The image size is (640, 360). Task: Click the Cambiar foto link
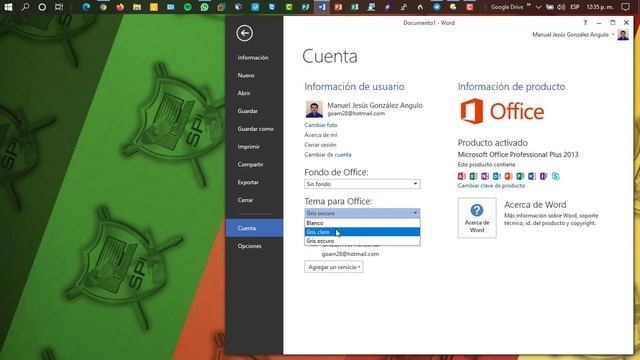click(321, 125)
